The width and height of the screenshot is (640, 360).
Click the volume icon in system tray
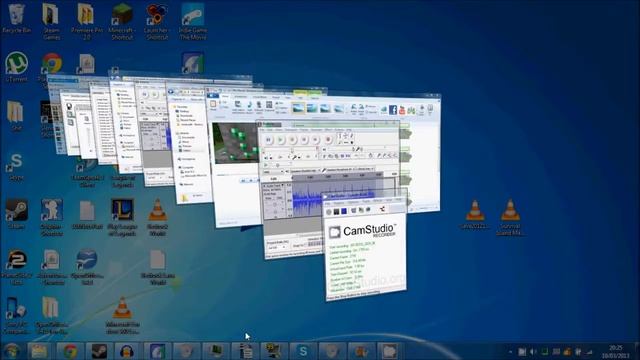click(x=533, y=352)
